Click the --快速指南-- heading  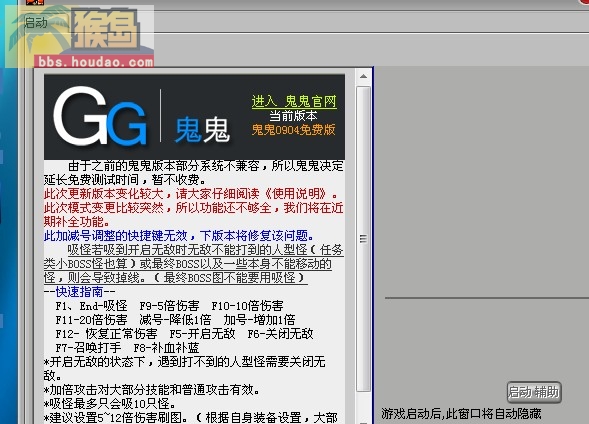click(79, 292)
